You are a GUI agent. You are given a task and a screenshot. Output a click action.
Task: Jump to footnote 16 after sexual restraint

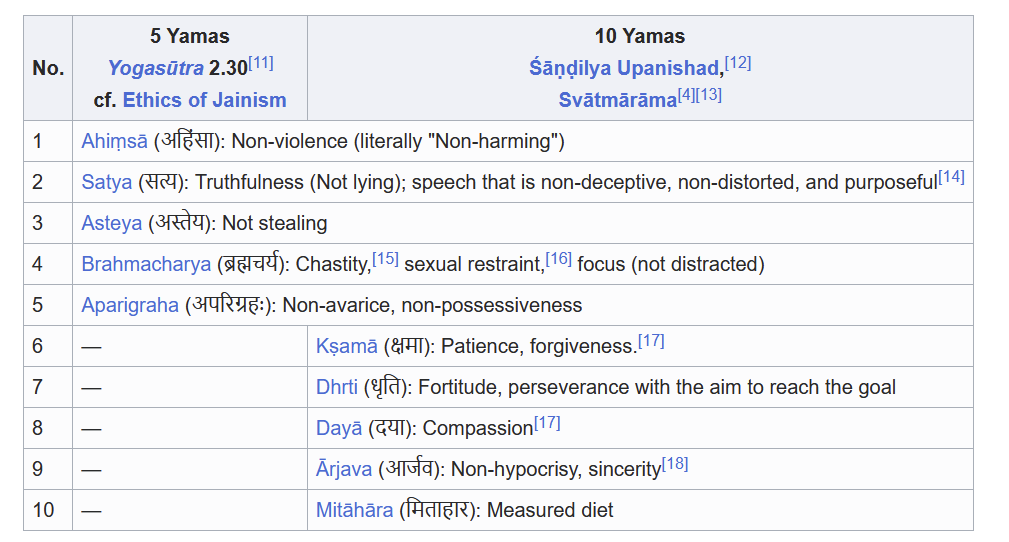pos(559,259)
